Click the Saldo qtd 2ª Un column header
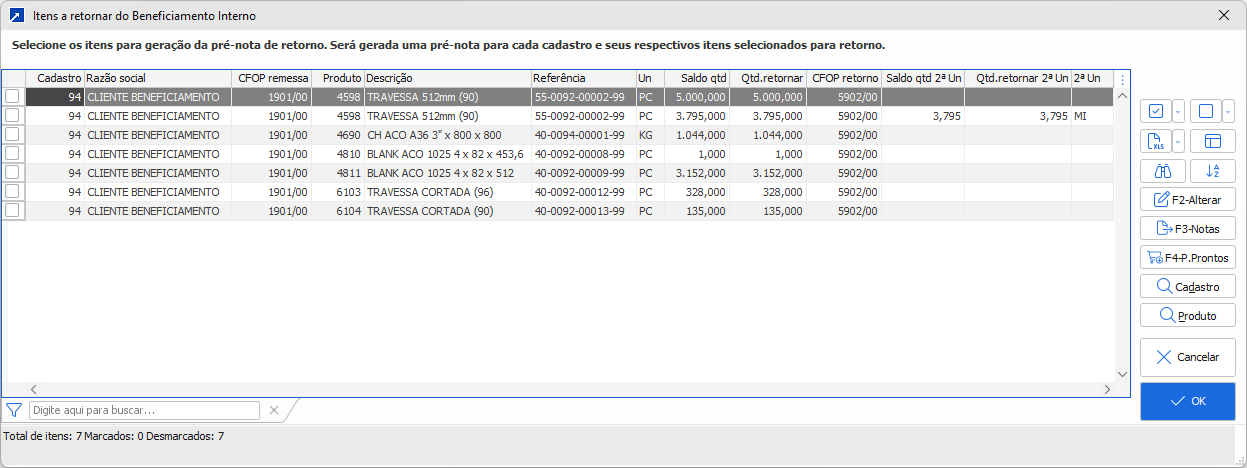The image size is (1247, 468). pos(923,78)
